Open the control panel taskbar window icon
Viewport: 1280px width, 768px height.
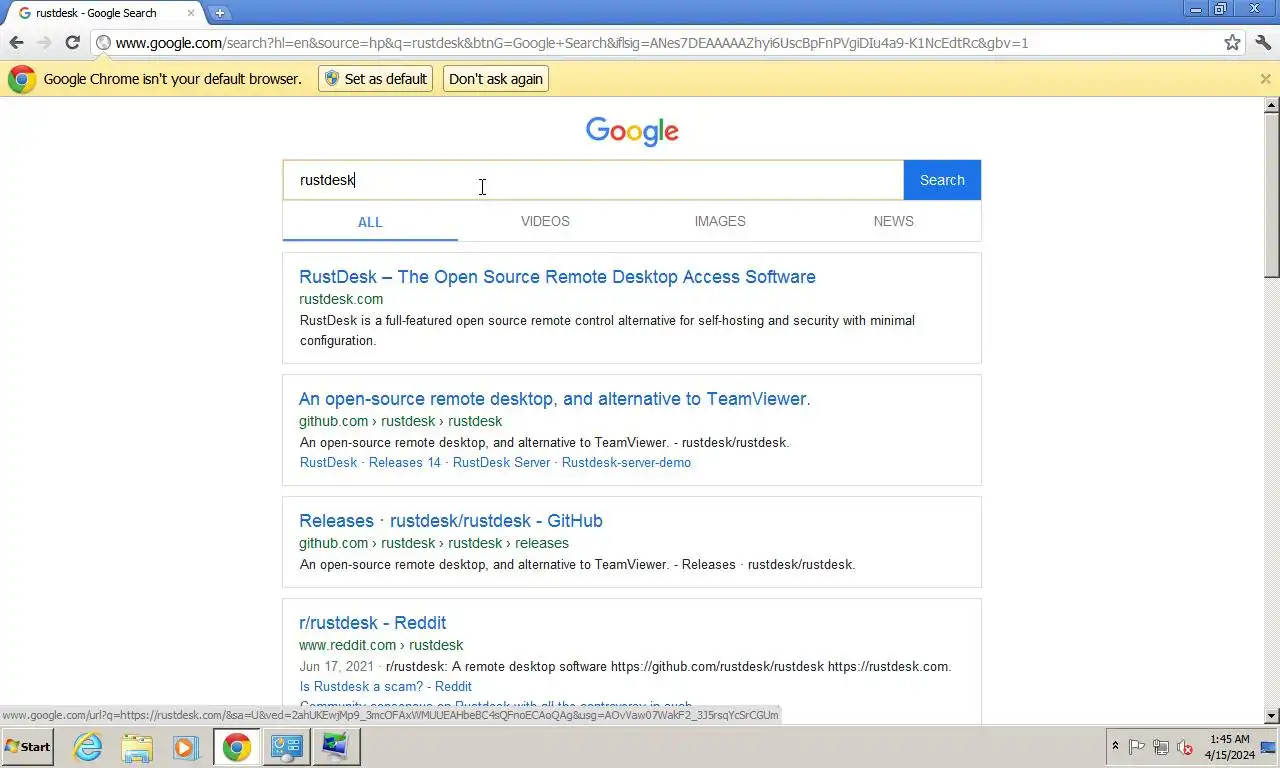(x=286, y=747)
